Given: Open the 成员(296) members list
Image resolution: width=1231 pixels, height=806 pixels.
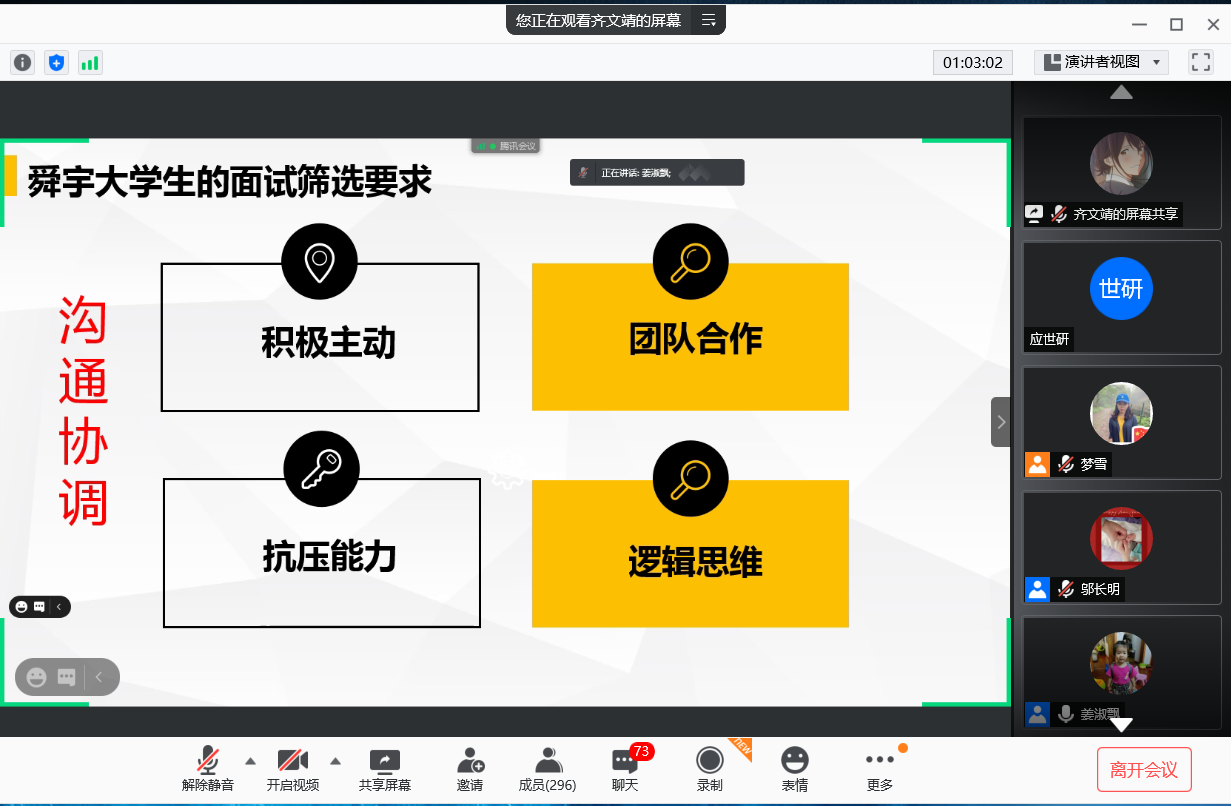Looking at the screenshot, I should (x=547, y=769).
